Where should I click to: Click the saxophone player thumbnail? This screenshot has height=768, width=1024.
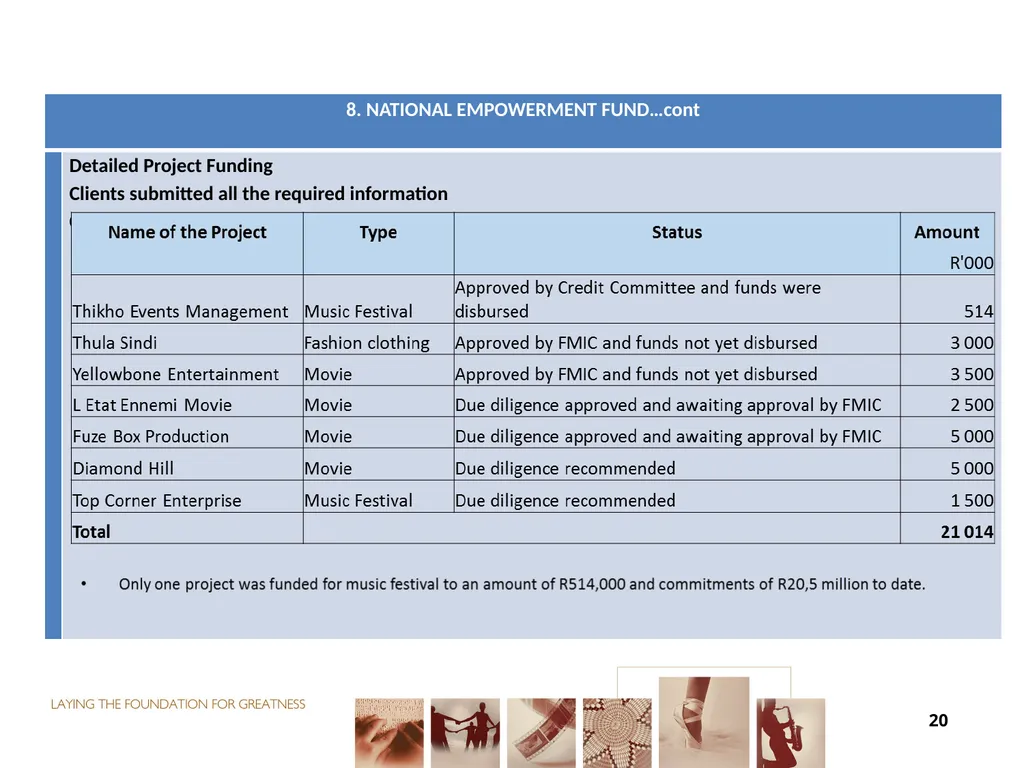point(791,733)
